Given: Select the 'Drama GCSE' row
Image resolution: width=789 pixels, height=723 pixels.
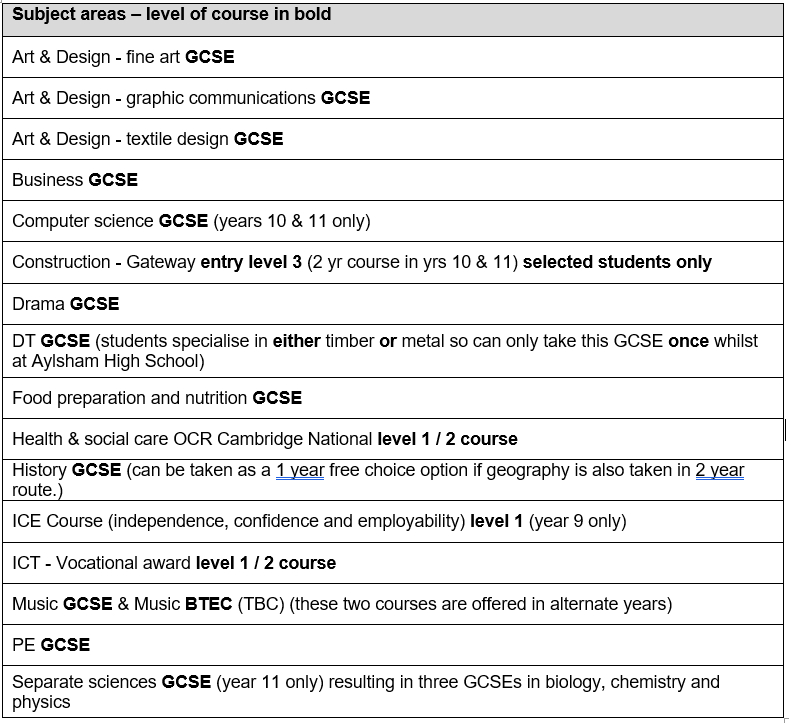Looking at the screenshot, I should pos(66,303).
